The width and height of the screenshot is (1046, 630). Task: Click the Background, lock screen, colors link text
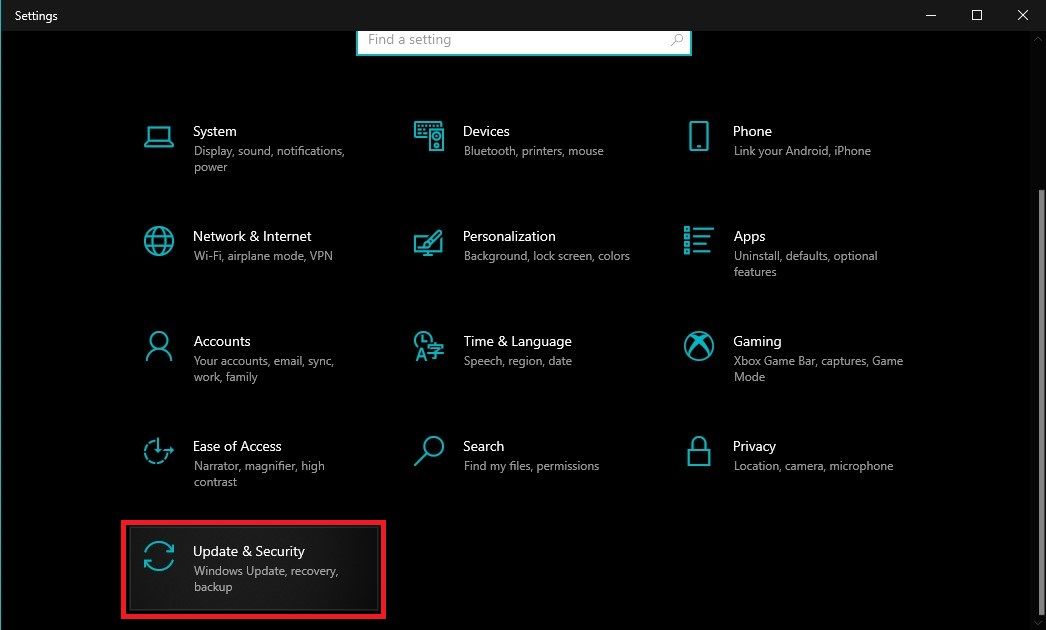click(546, 256)
